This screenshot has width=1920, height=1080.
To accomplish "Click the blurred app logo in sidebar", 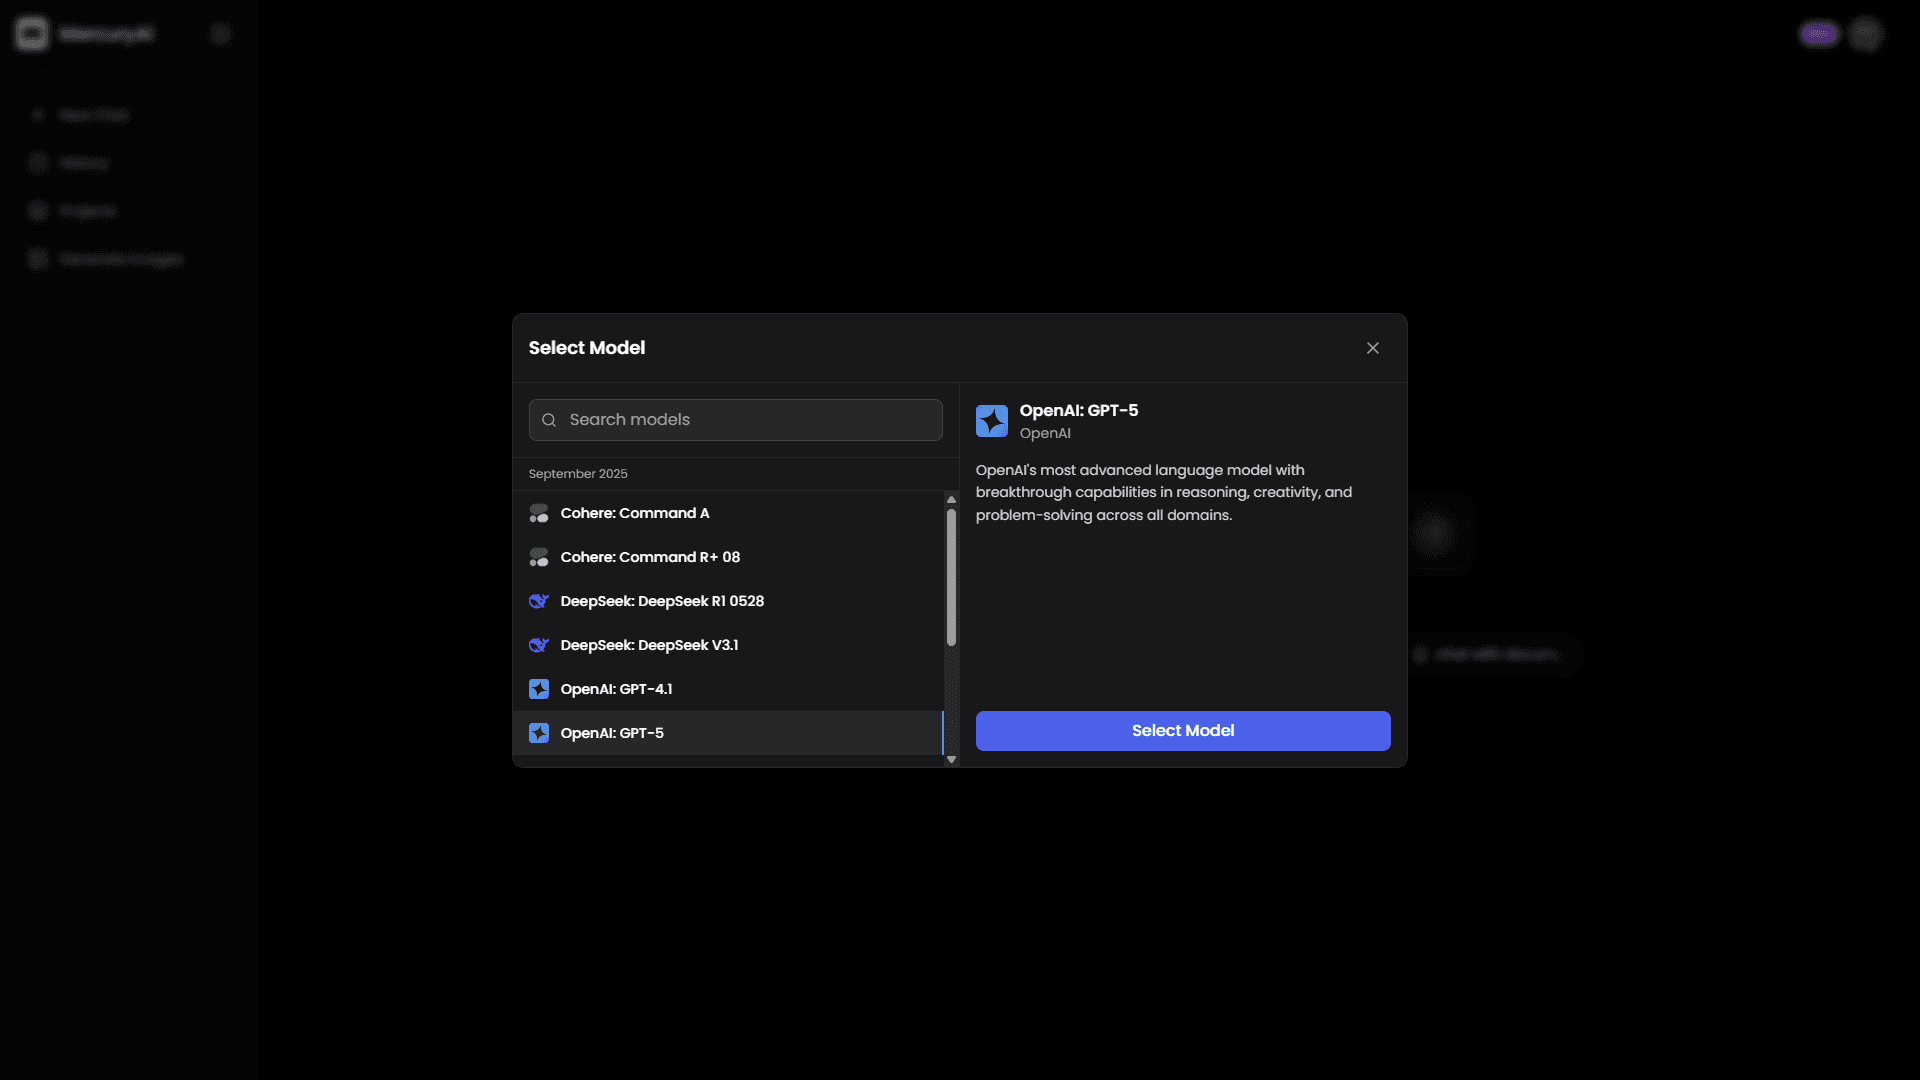I will click(32, 34).
